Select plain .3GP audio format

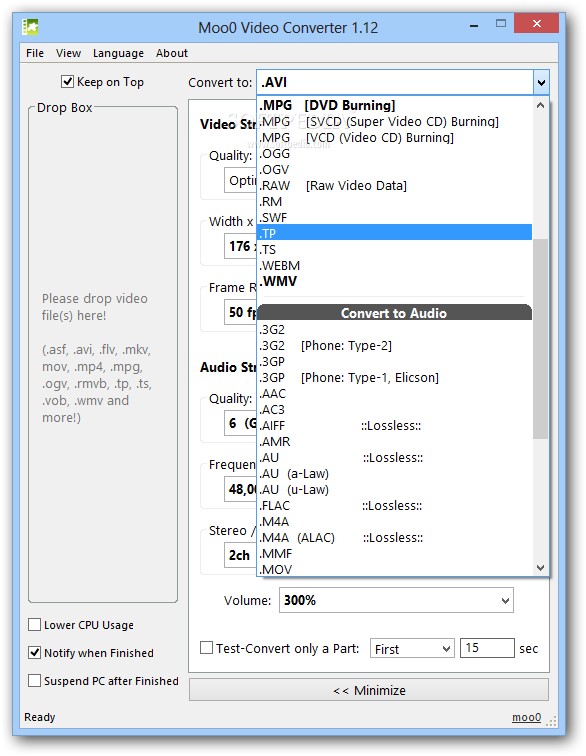coord(395,362)
